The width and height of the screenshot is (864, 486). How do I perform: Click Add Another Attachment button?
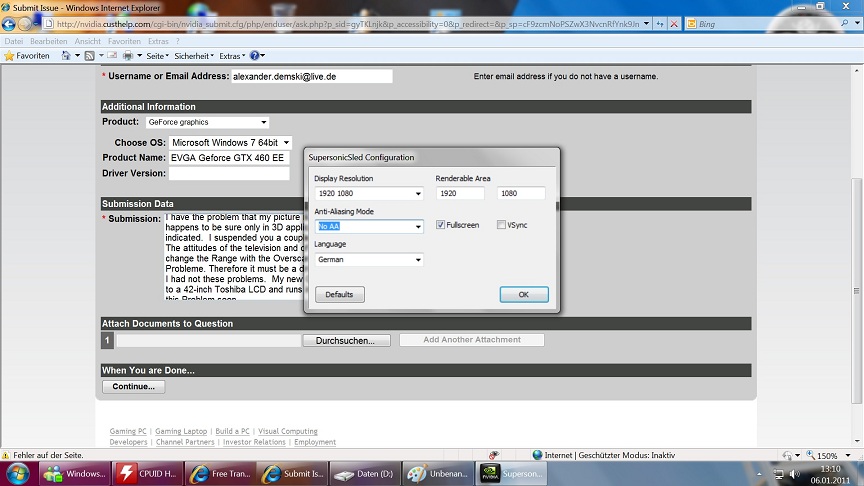472,340
